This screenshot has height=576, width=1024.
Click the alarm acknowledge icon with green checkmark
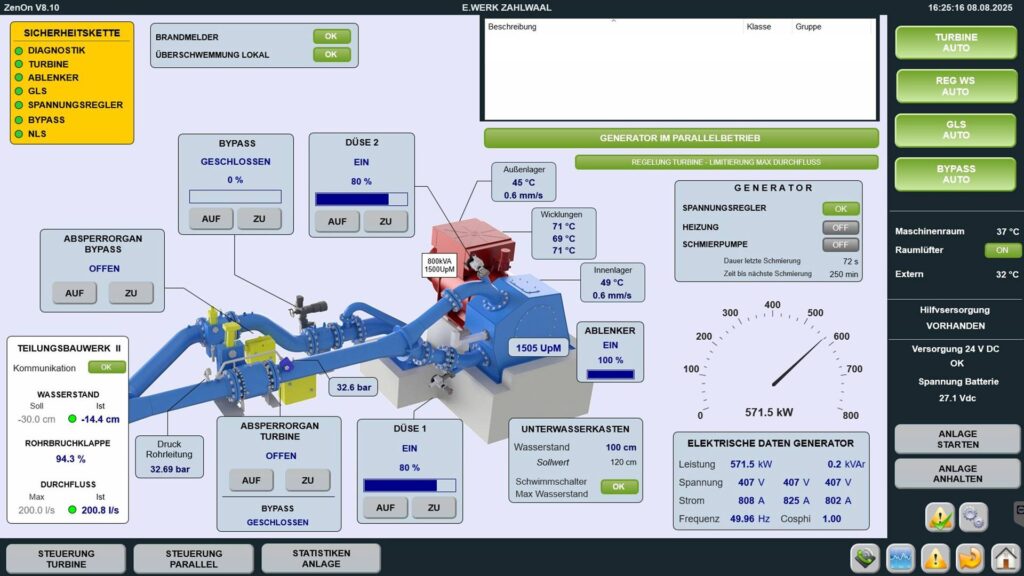[x=941, y=517]
